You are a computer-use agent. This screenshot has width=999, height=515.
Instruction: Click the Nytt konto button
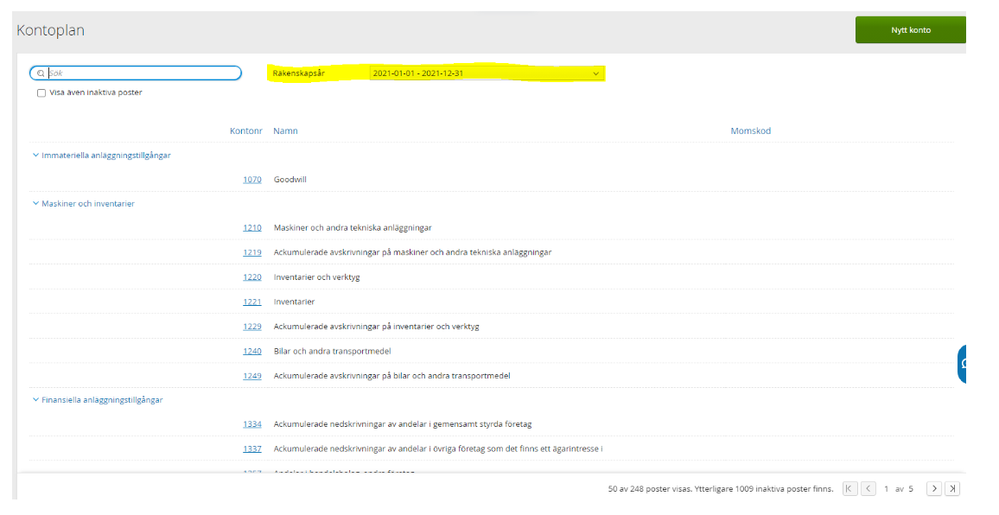point(910,30)
